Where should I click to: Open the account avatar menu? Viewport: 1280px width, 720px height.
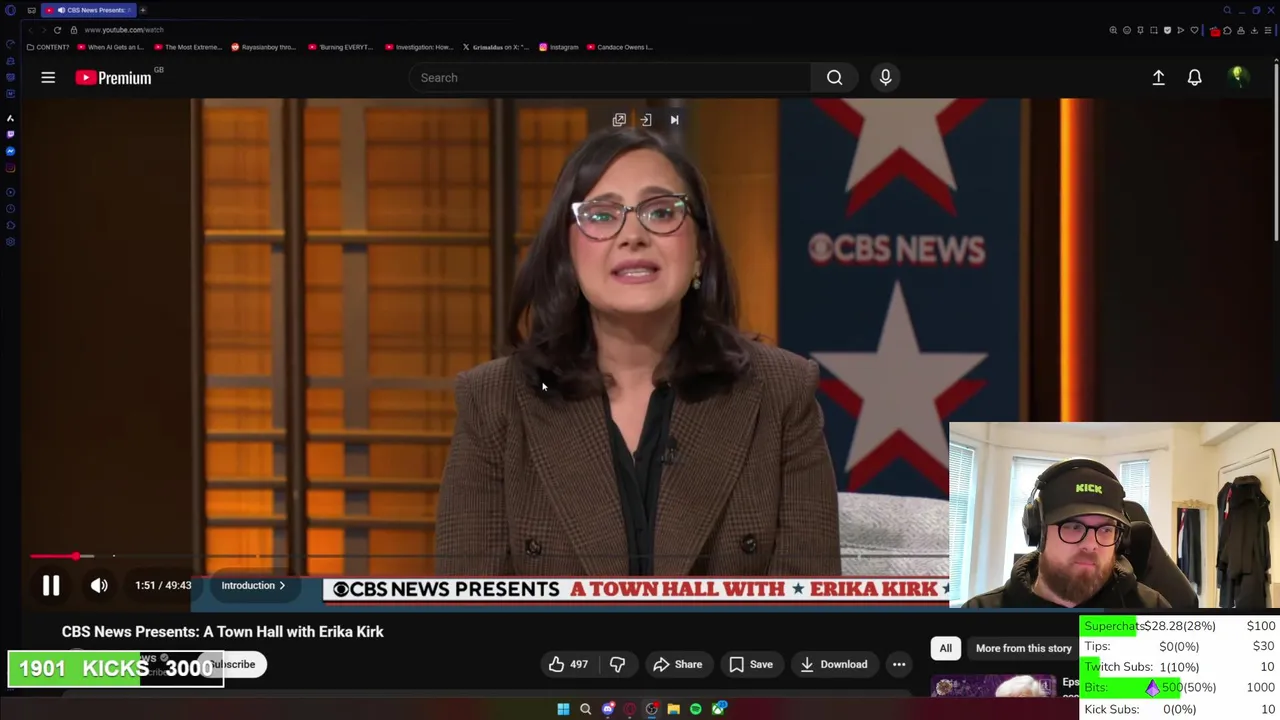pyautogui.click(x=1238, y=77)
